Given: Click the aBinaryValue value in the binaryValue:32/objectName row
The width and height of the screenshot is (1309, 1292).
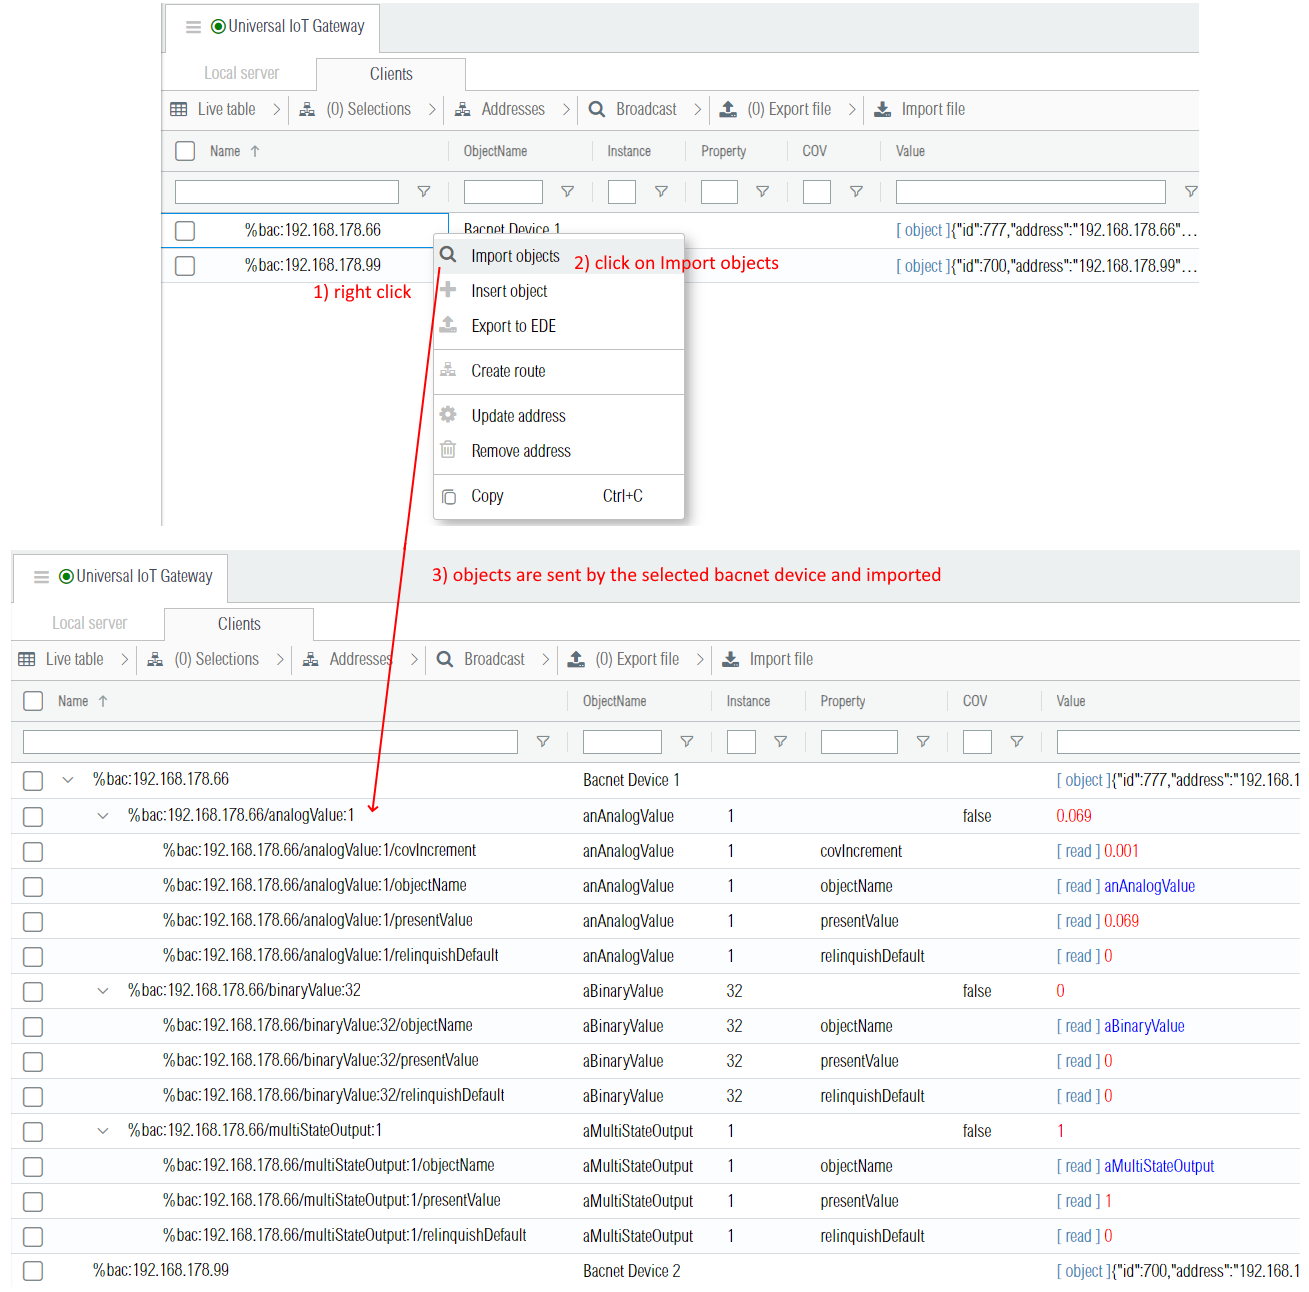Looking at the screenshot, I should pyautogui.click(x=1144, y=1026).
